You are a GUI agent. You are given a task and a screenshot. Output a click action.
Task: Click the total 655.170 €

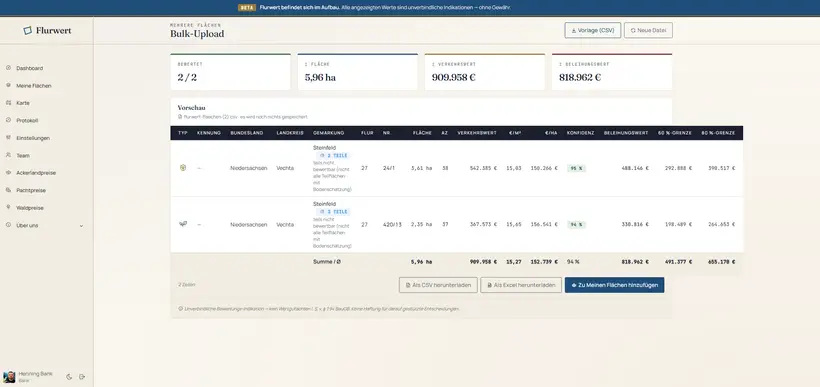pos(721,262)
